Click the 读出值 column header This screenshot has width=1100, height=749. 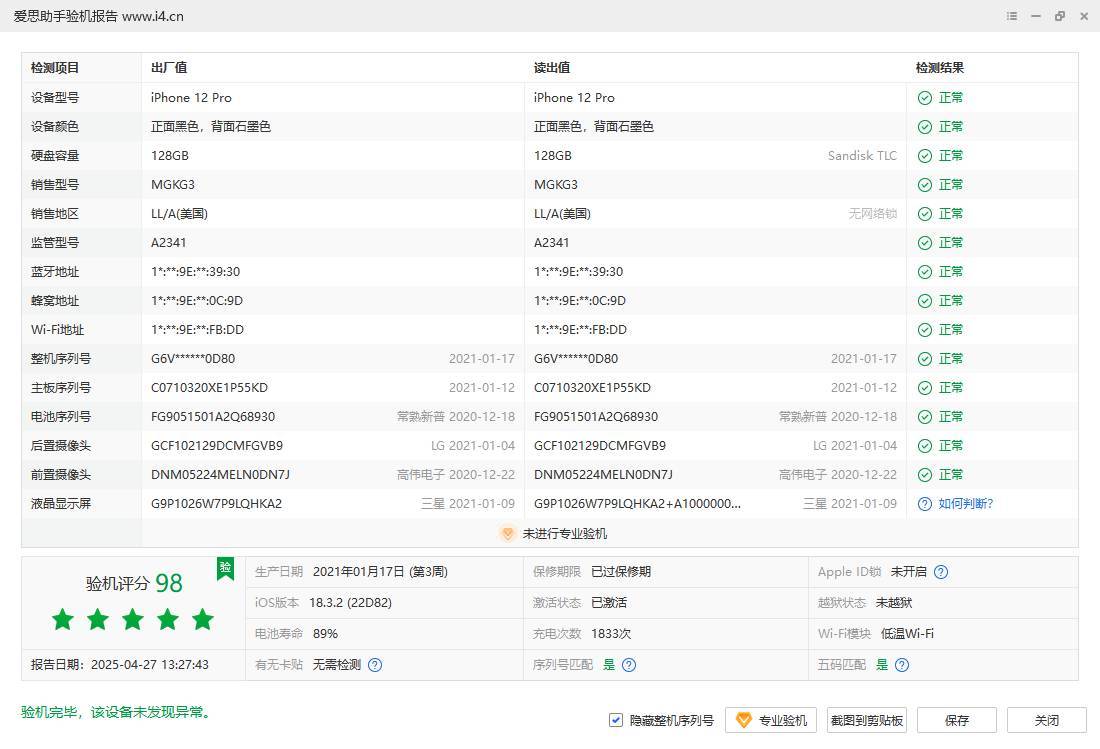(x=552, y=68)
